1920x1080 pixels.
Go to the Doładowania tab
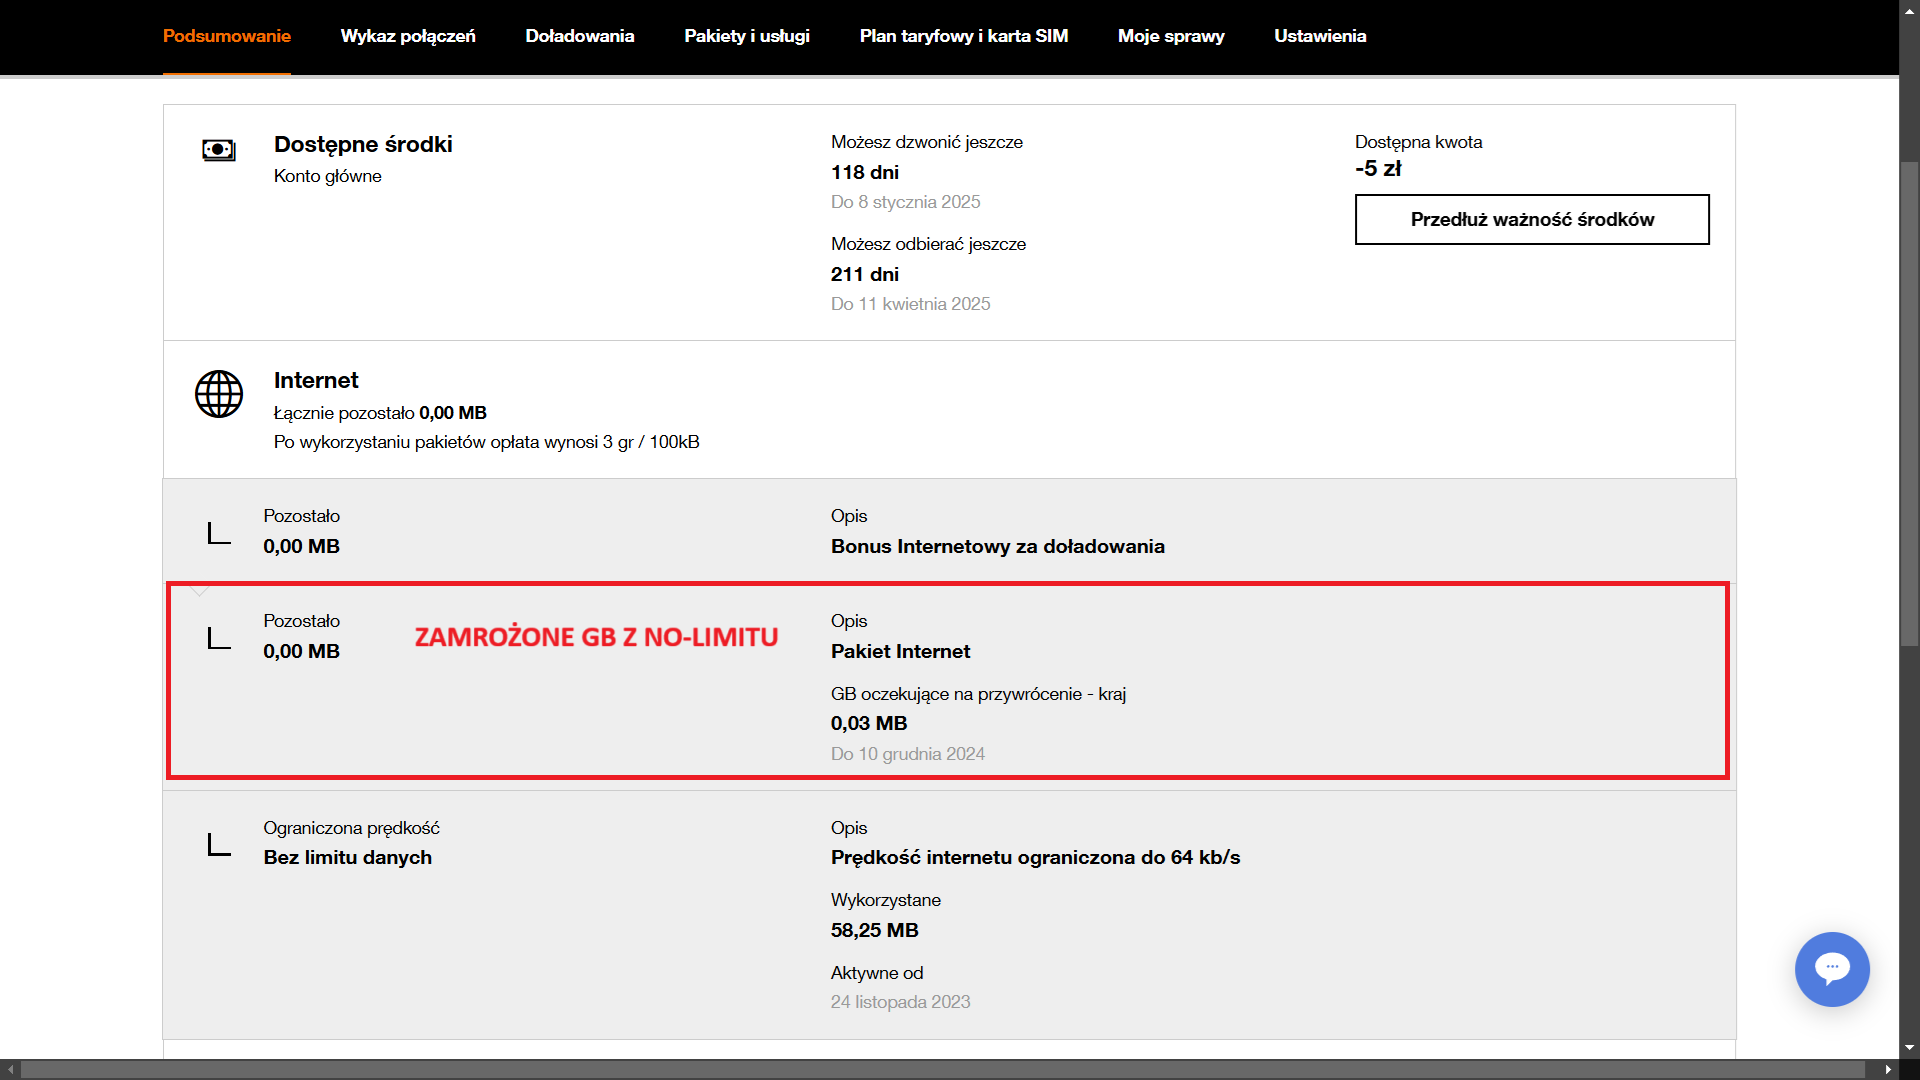580,36
